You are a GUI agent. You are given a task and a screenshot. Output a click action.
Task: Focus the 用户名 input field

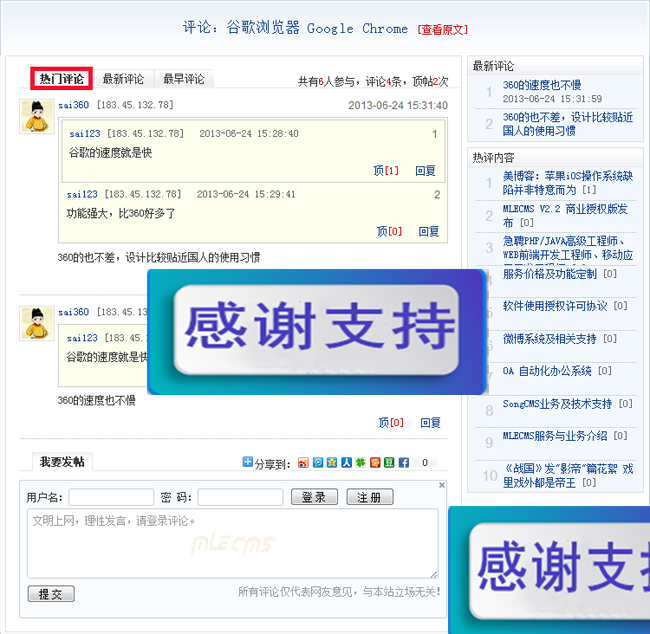click(x=111, y=497)
